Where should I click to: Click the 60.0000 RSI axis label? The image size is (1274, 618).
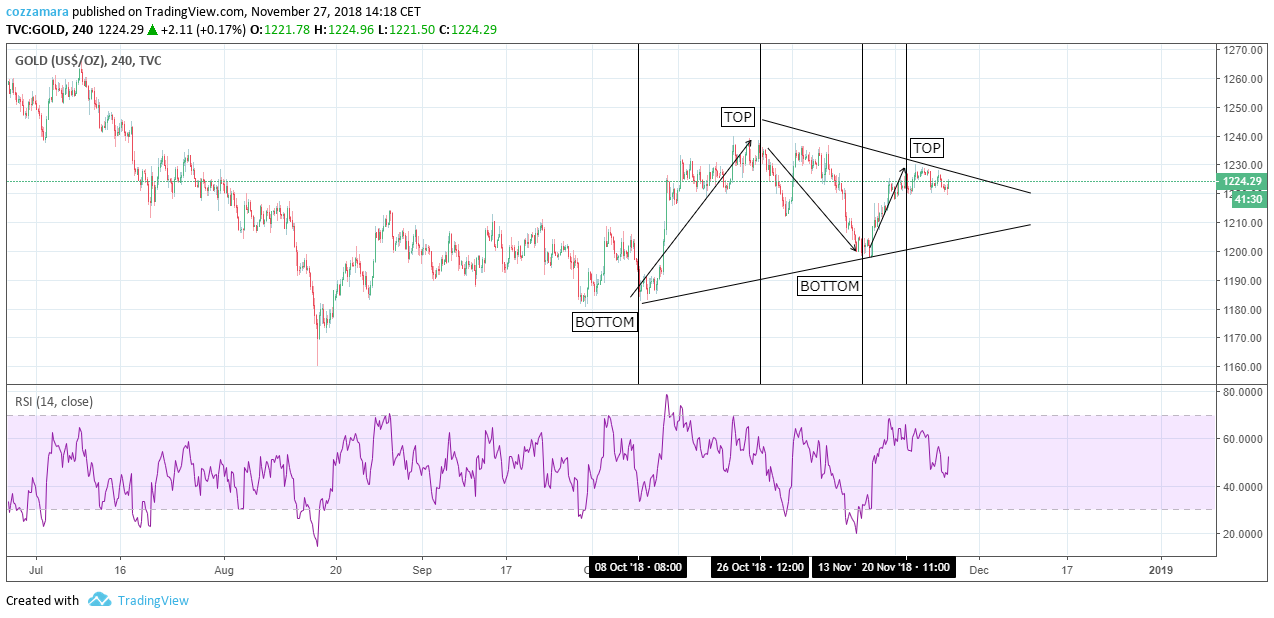coord(1244,439)
